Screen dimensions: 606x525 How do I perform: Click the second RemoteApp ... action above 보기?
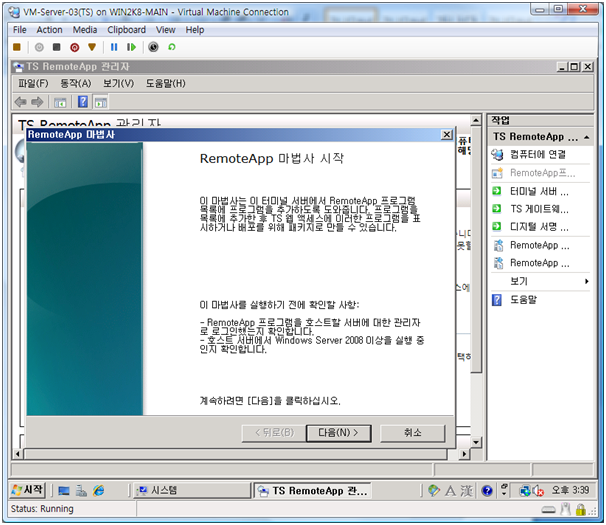coord(540,263)
